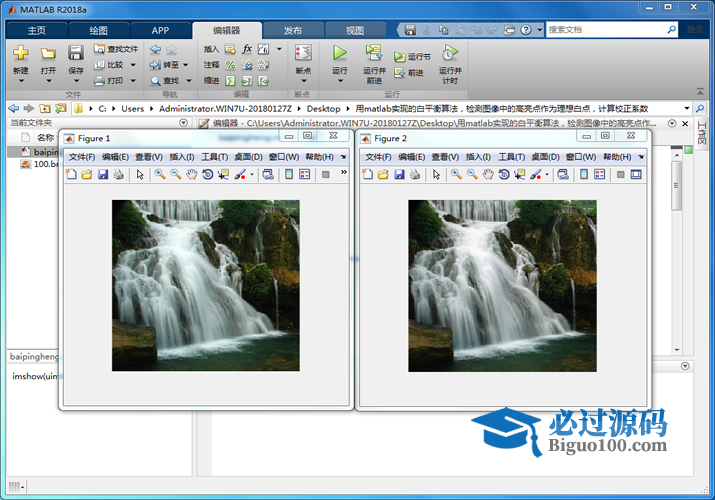This screenshot has height=500, width=715.
Task: Select Figure 1 Data Cursor tool
Action: pyautogui.click(x=223, y=174)
